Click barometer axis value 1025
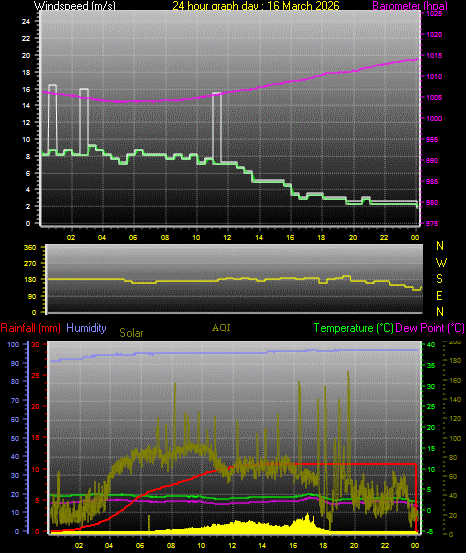Screen dimensions: 466x553 point(434,14)
